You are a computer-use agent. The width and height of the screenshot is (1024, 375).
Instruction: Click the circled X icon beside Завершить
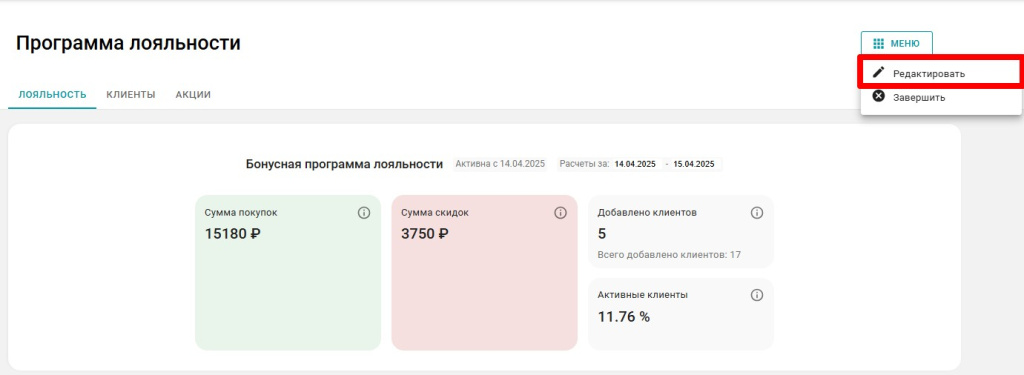[x=878, y=97]
